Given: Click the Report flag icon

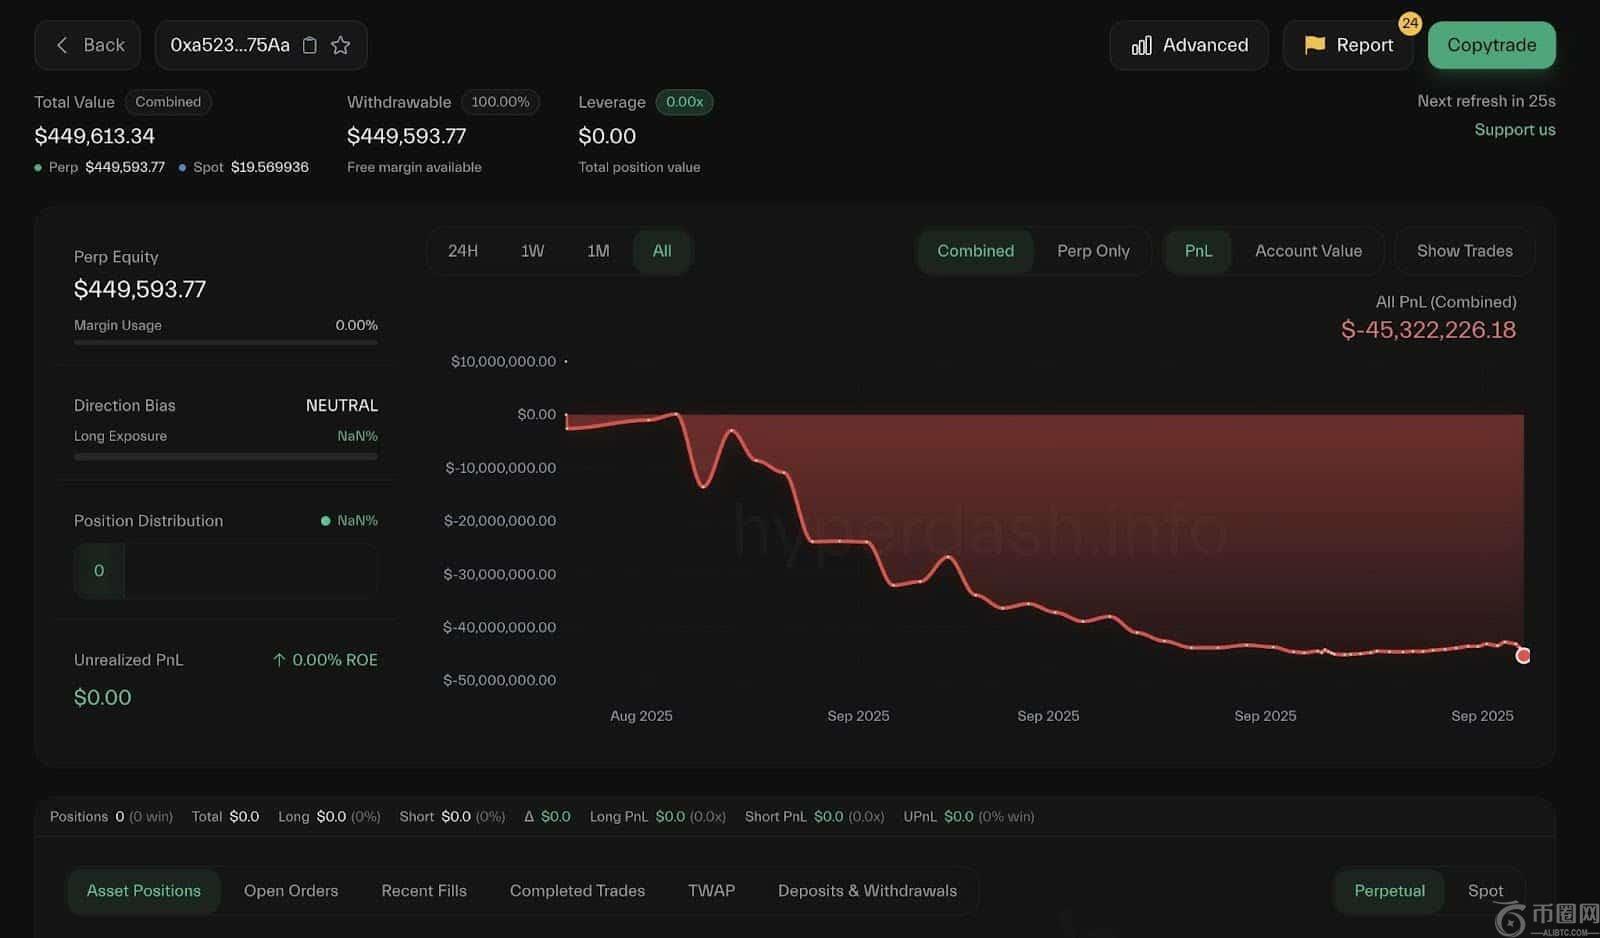Looking at the screenshot, I should click(x=1314, y=45).
